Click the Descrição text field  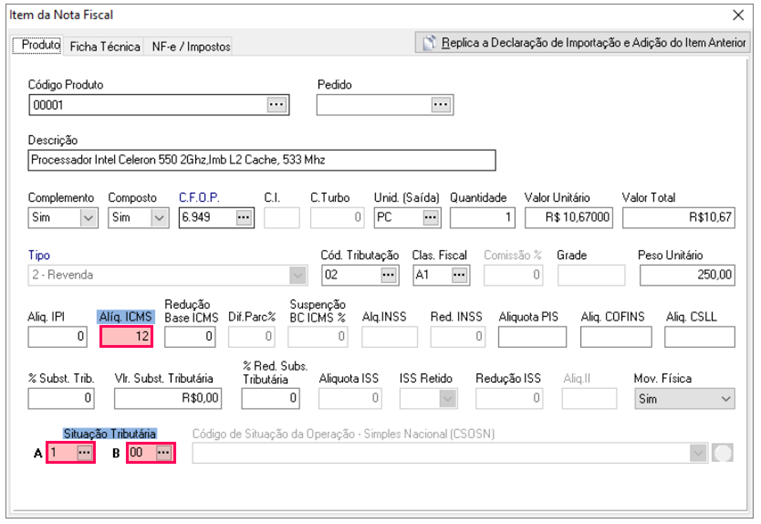262,160
